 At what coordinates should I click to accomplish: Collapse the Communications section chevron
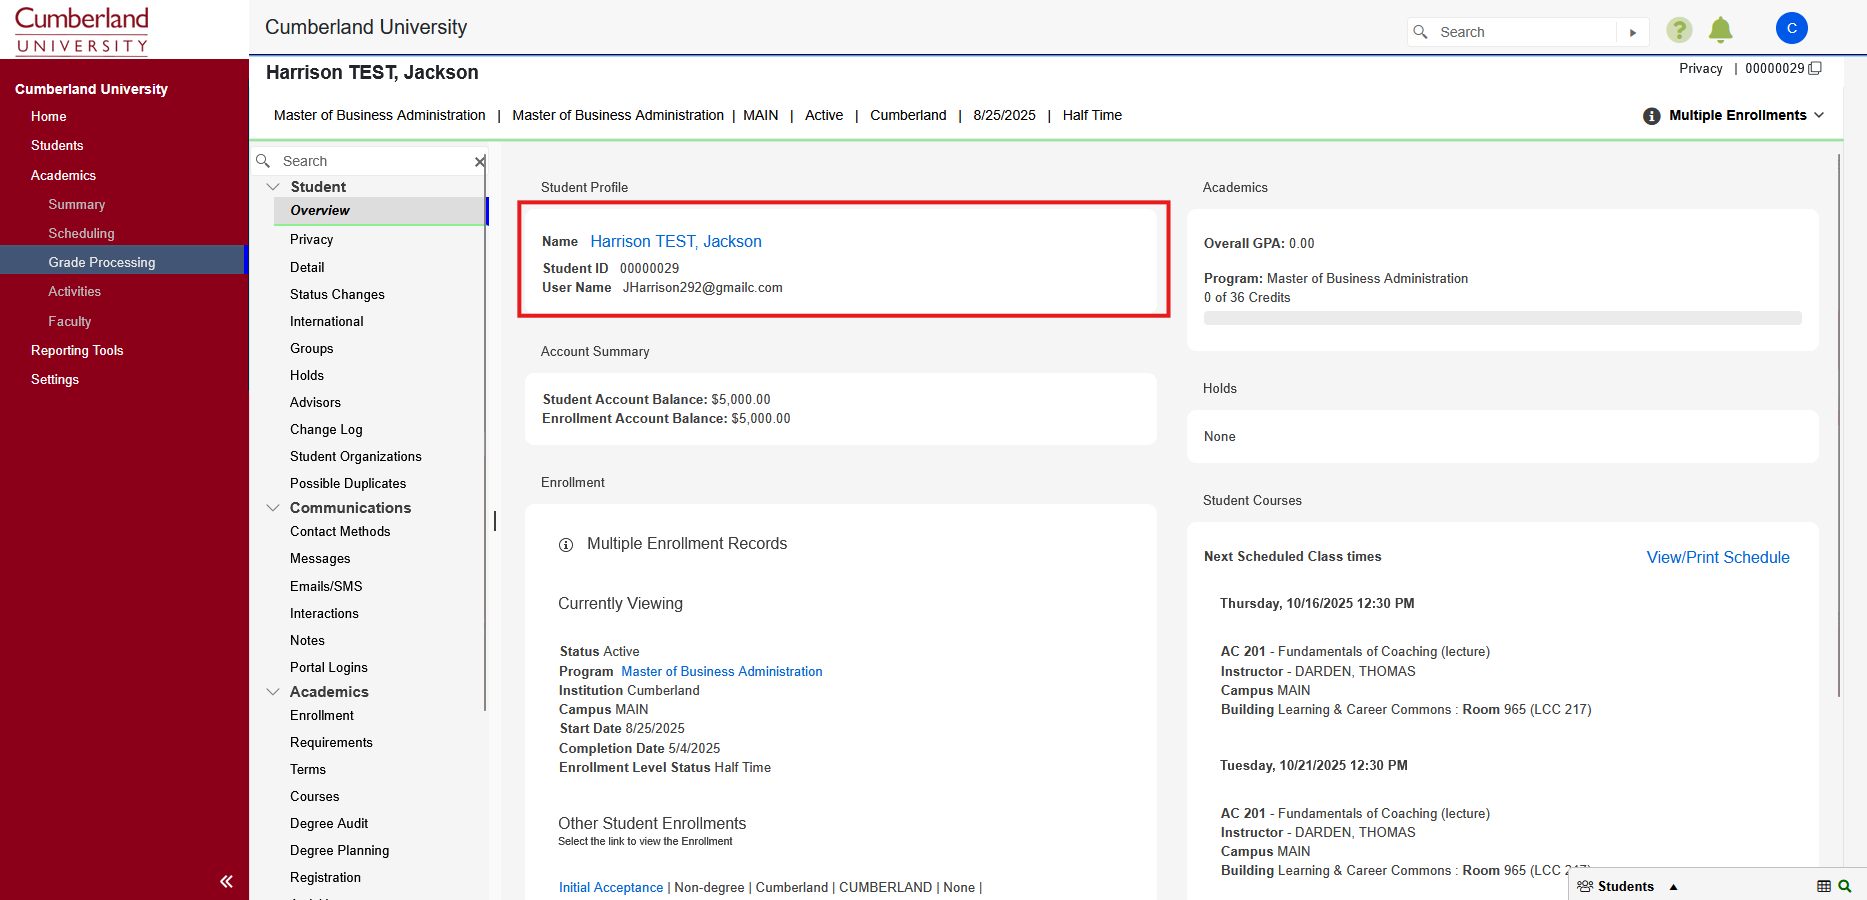pos(273,508)
